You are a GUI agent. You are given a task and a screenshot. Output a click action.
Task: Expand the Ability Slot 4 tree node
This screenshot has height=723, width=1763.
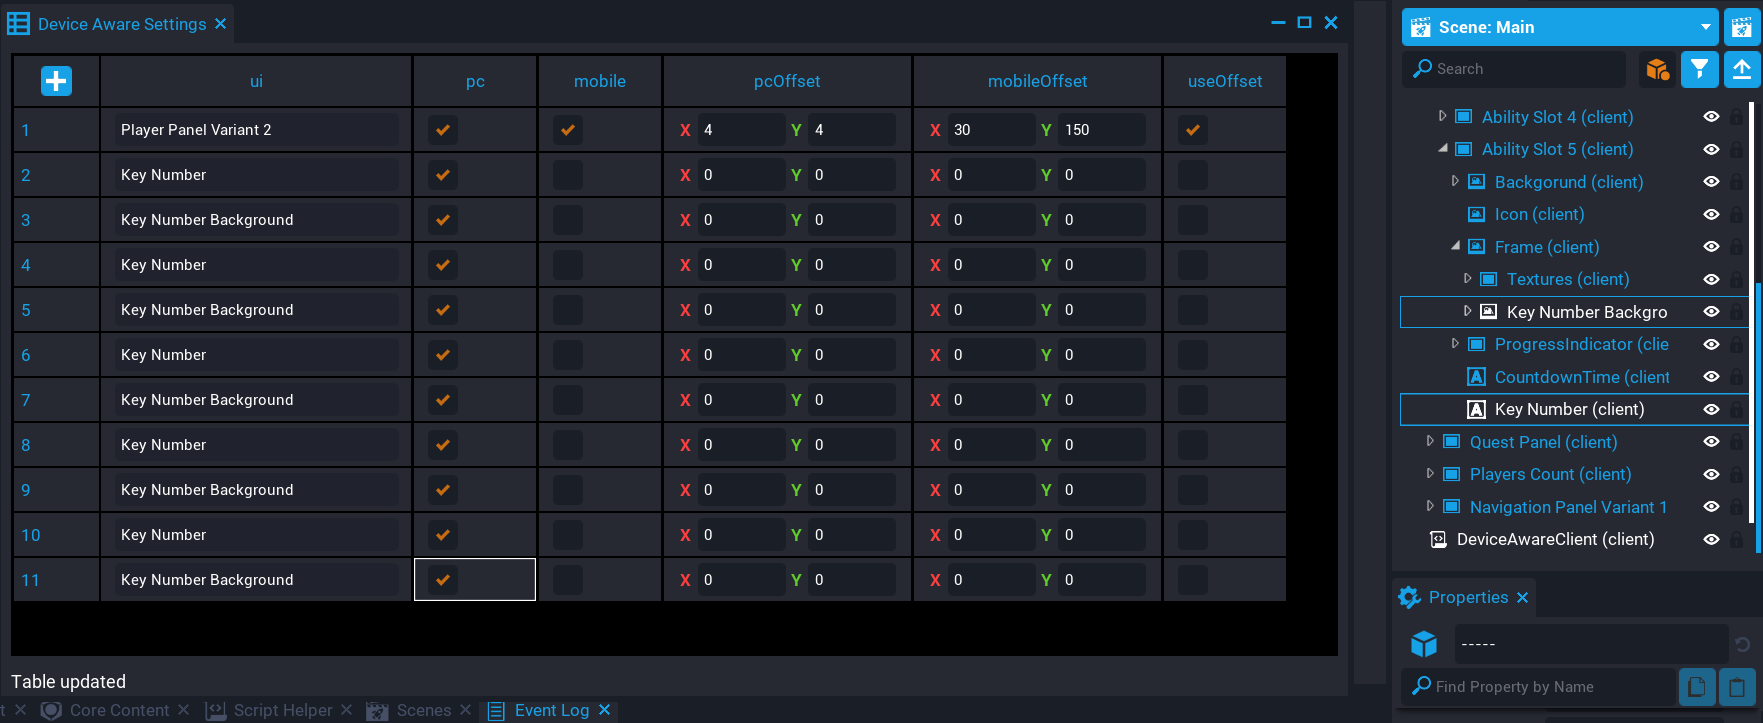point(1442,117)
